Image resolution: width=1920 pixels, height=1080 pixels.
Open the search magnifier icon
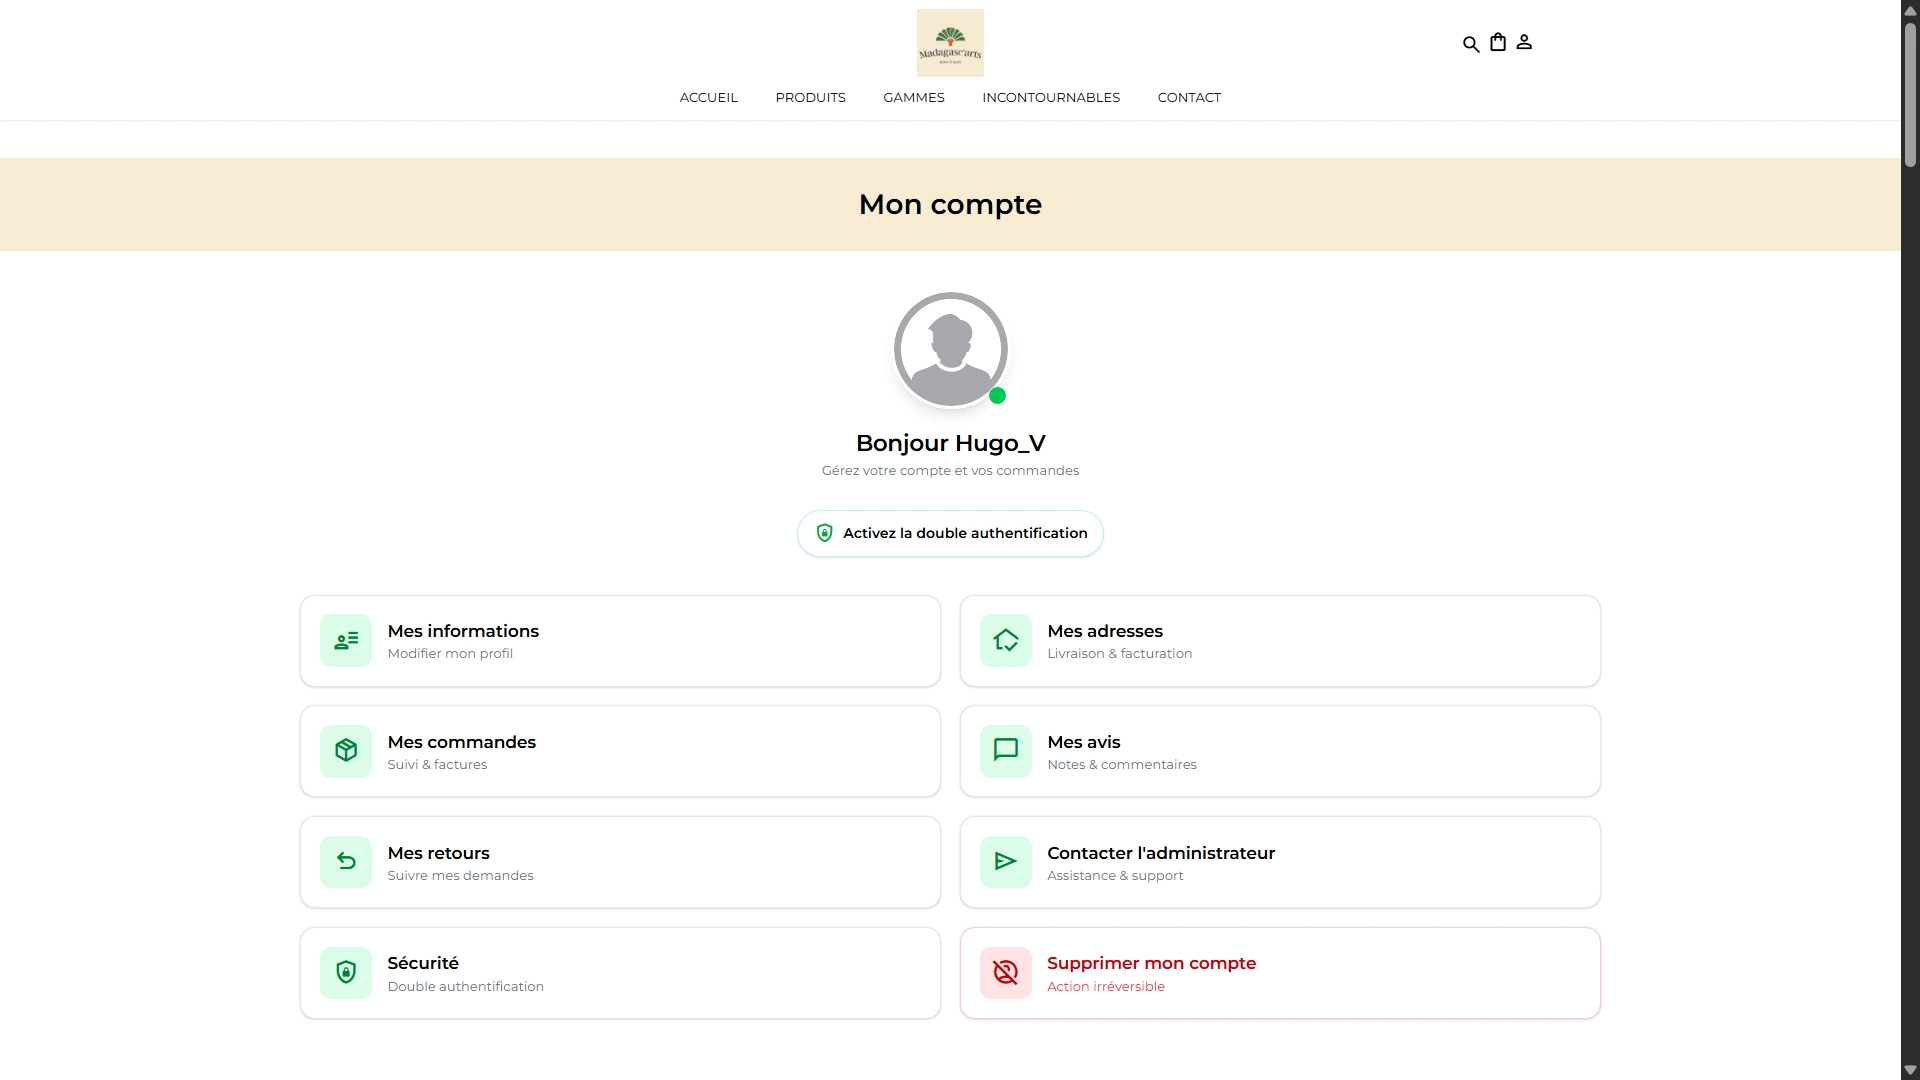tap(1471, 44)
